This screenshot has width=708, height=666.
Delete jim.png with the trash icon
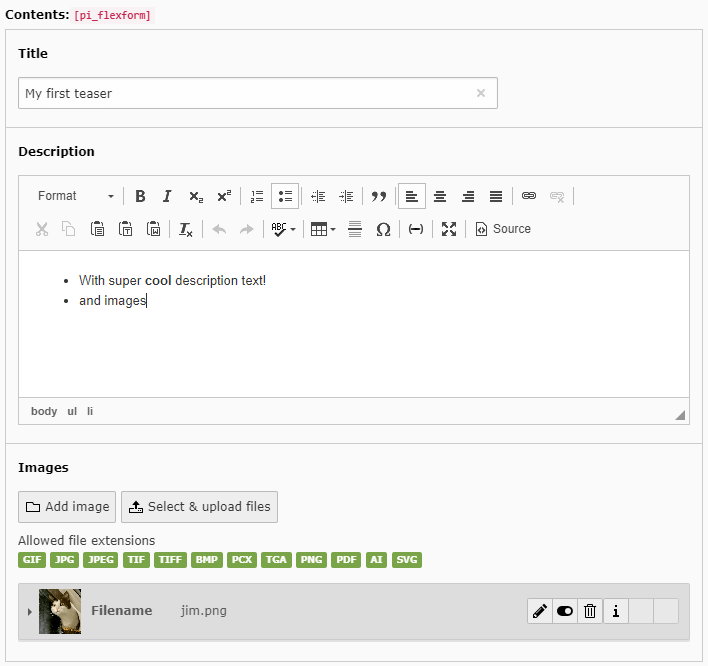tap(590, 611)
